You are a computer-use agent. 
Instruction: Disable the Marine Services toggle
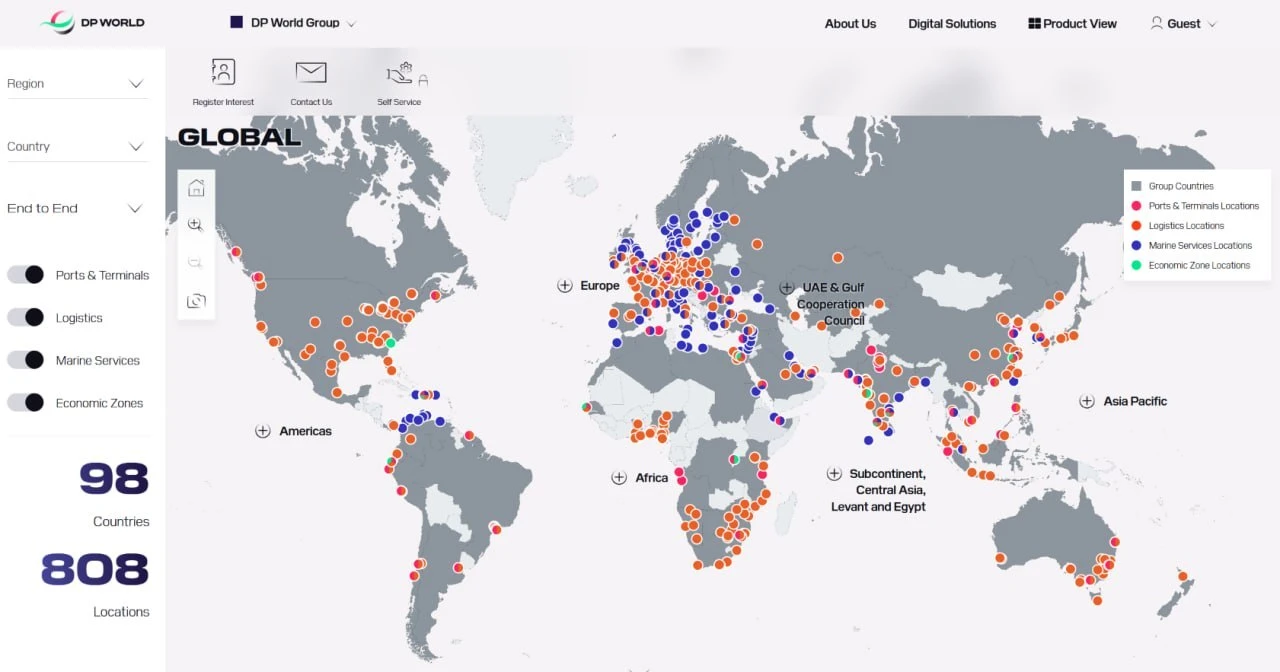click(26, 360)
